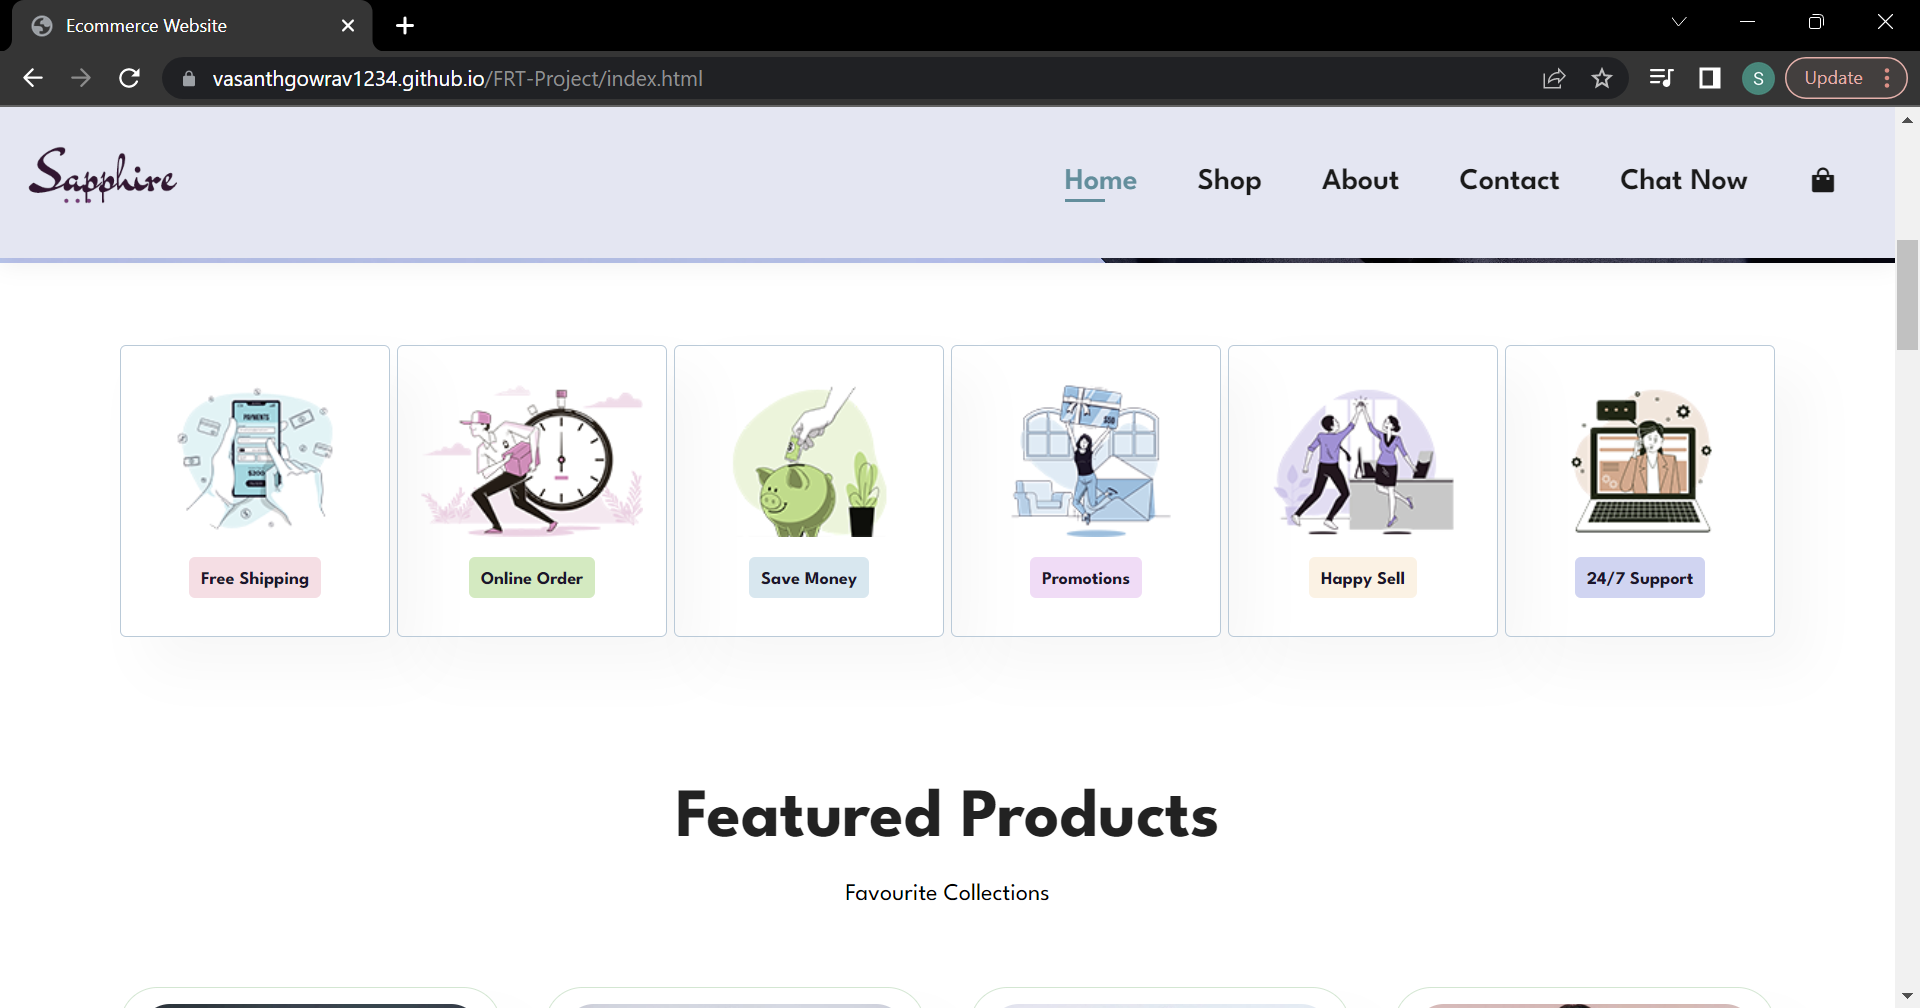The width and height of the screenshot is (1920, 1008).
Task: Select Shop in the navigation menu
Action: point(1229,180)
